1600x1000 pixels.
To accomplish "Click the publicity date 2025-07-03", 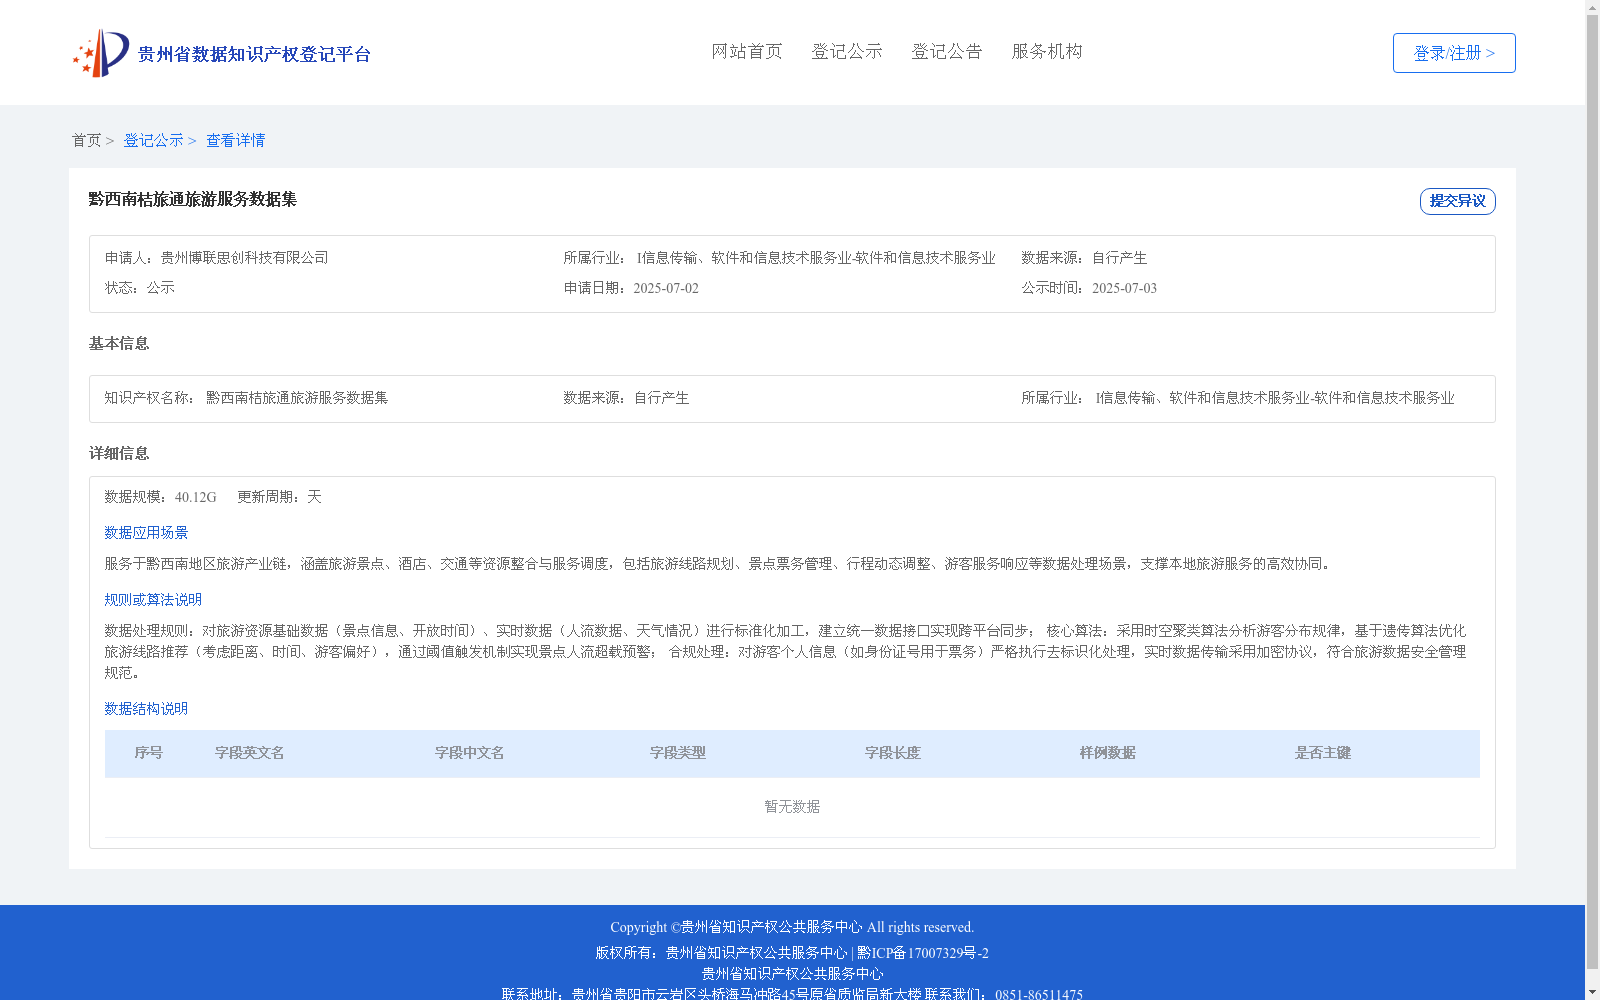I will (x=1124, y=288).
